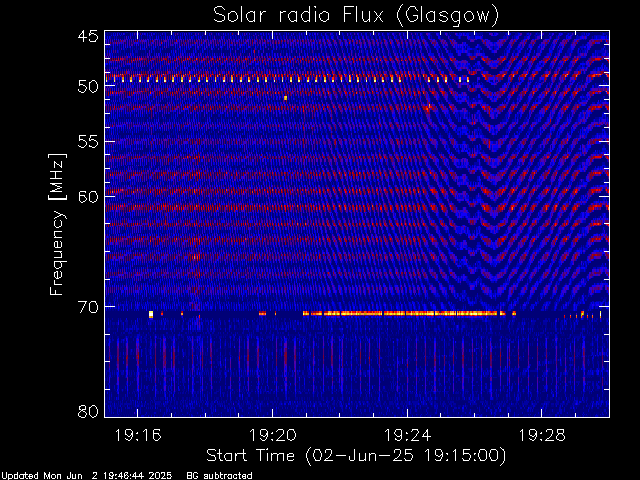Image resolution: width=640 pixels, height=480 pixels.
Task: Click the 19:24 time axis label
Action: [x=407, y=435]
